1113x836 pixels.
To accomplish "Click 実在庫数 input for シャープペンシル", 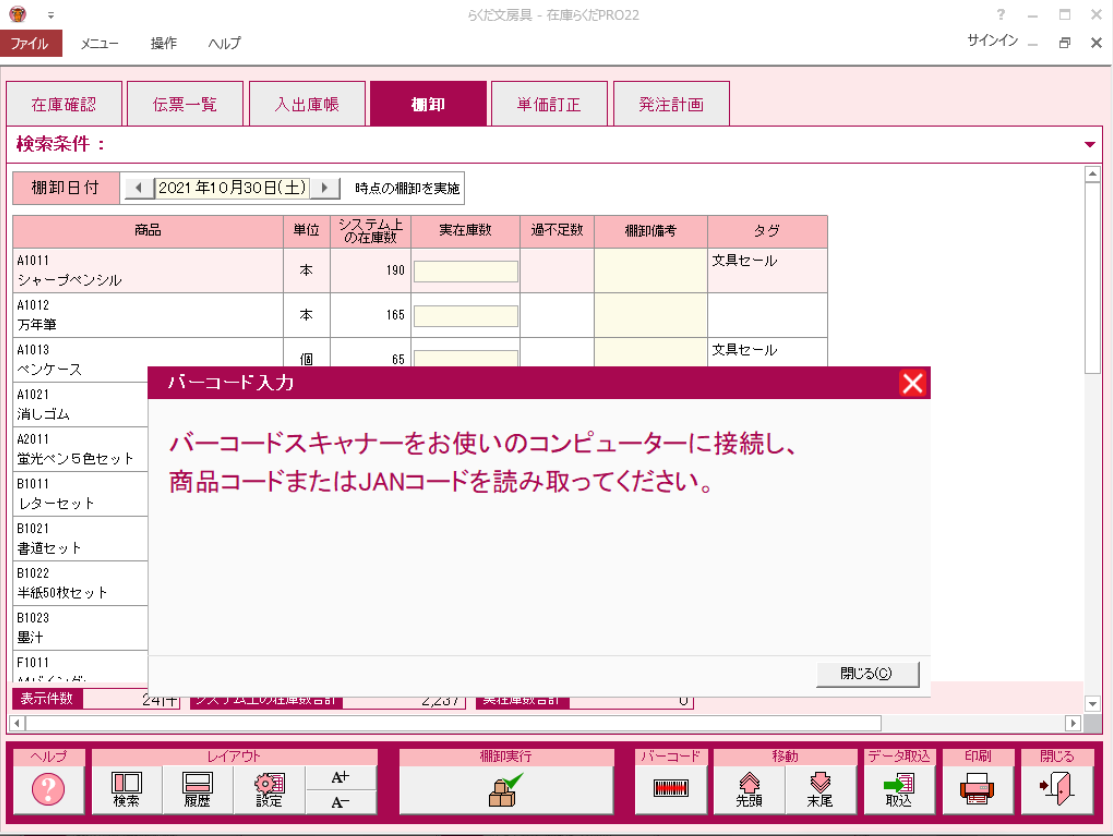I will pyautogui.click(x=466, y=271).
